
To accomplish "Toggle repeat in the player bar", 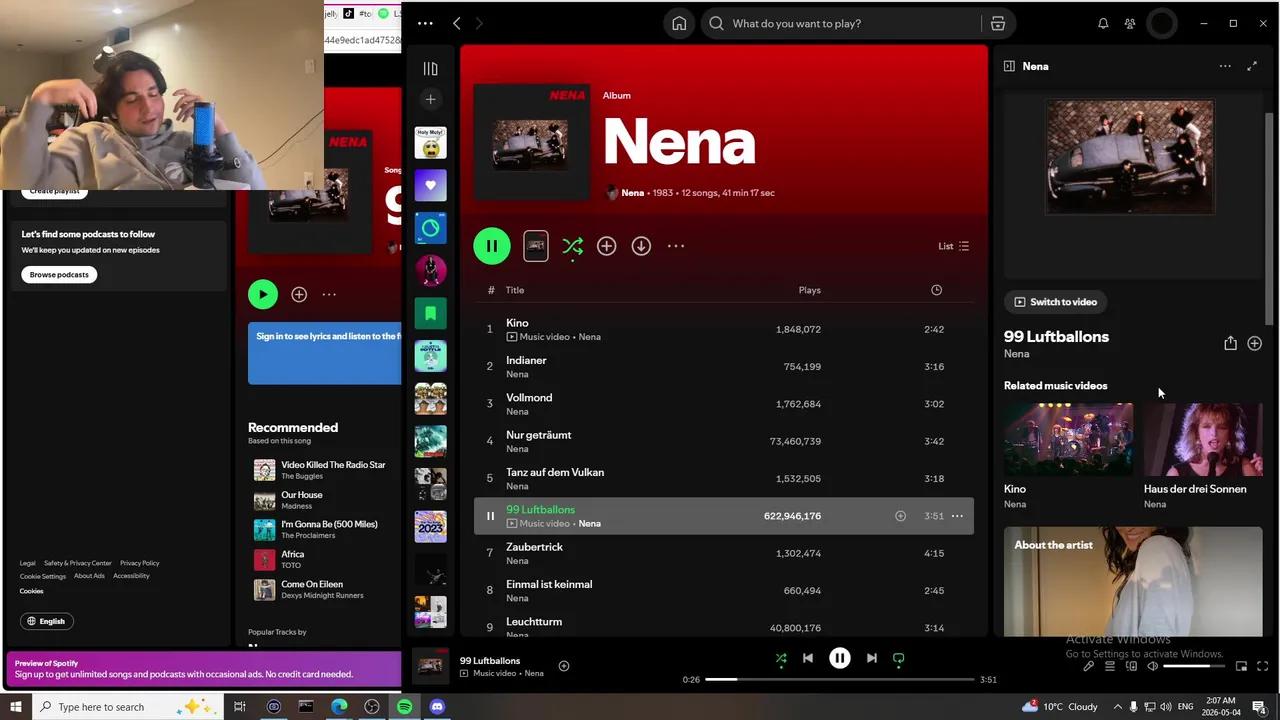I will tap(899, 658).
